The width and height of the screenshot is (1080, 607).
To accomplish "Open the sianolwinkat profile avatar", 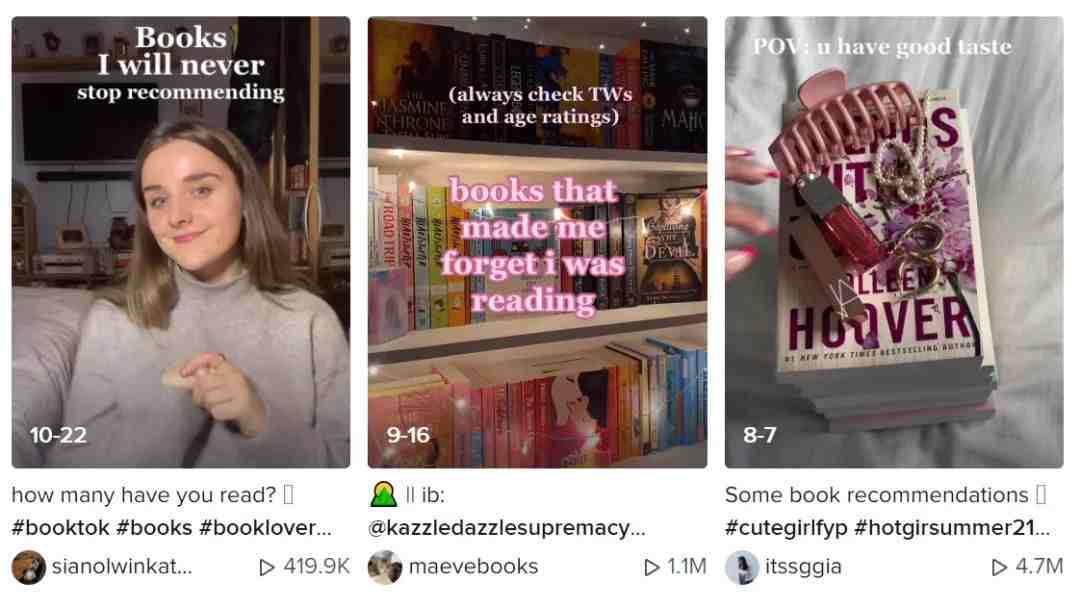I will [x=28, y=567].
